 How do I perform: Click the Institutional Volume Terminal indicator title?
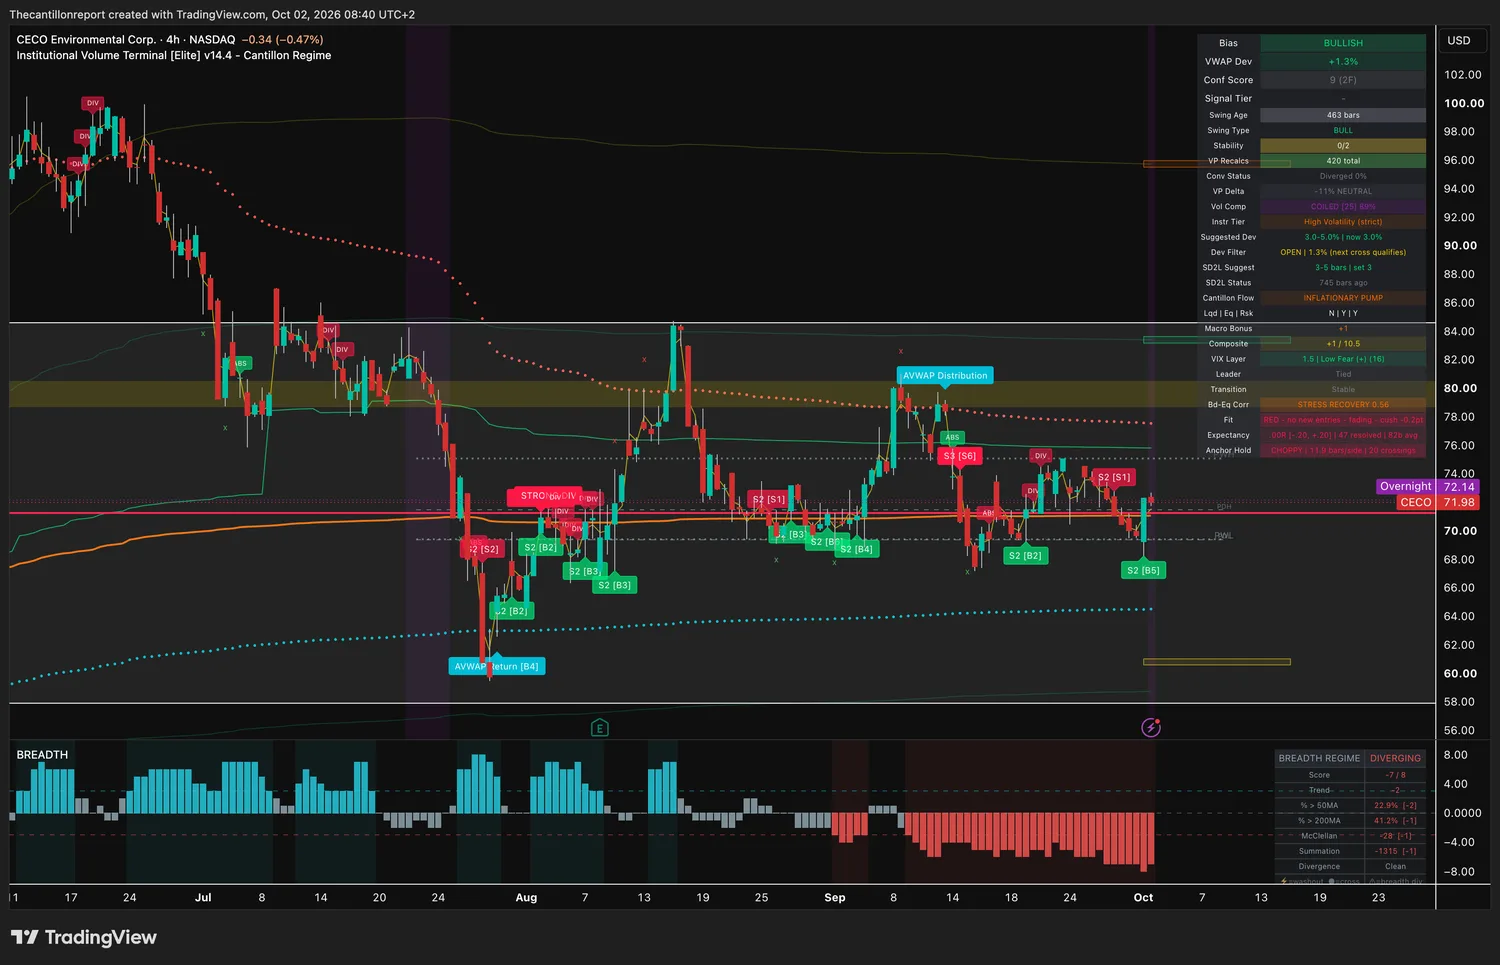pyautogui.click(x=174, y=56)
